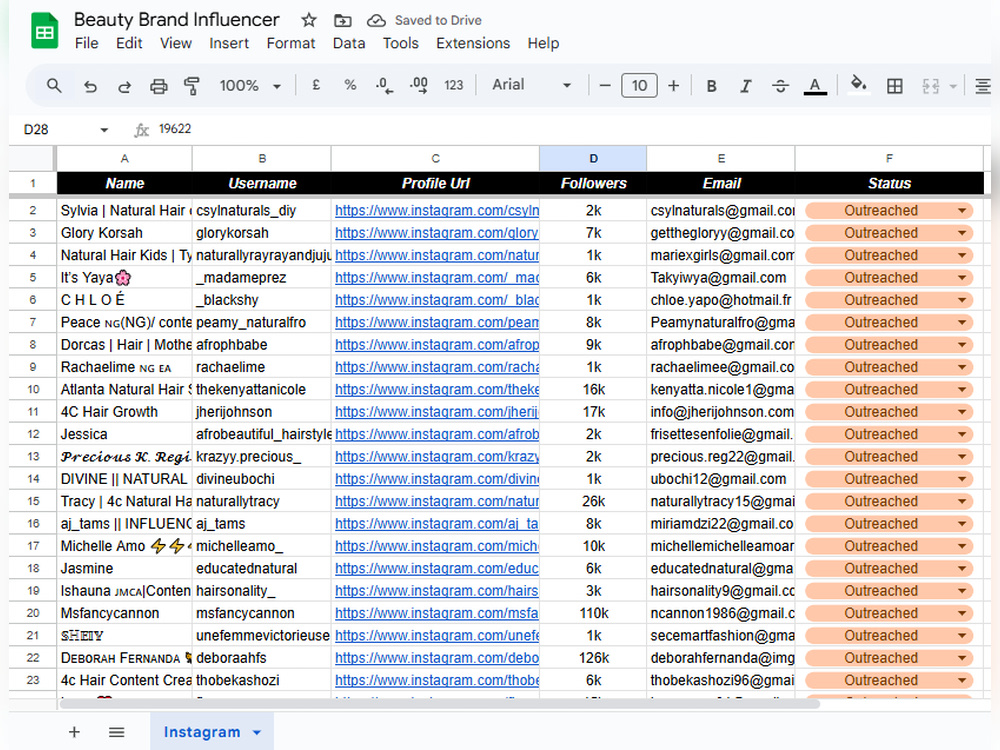Viewport: 1000px width, 750px height.
Task: Open msfancycannon Instagram profile link
Action: (x=437, y=614)
